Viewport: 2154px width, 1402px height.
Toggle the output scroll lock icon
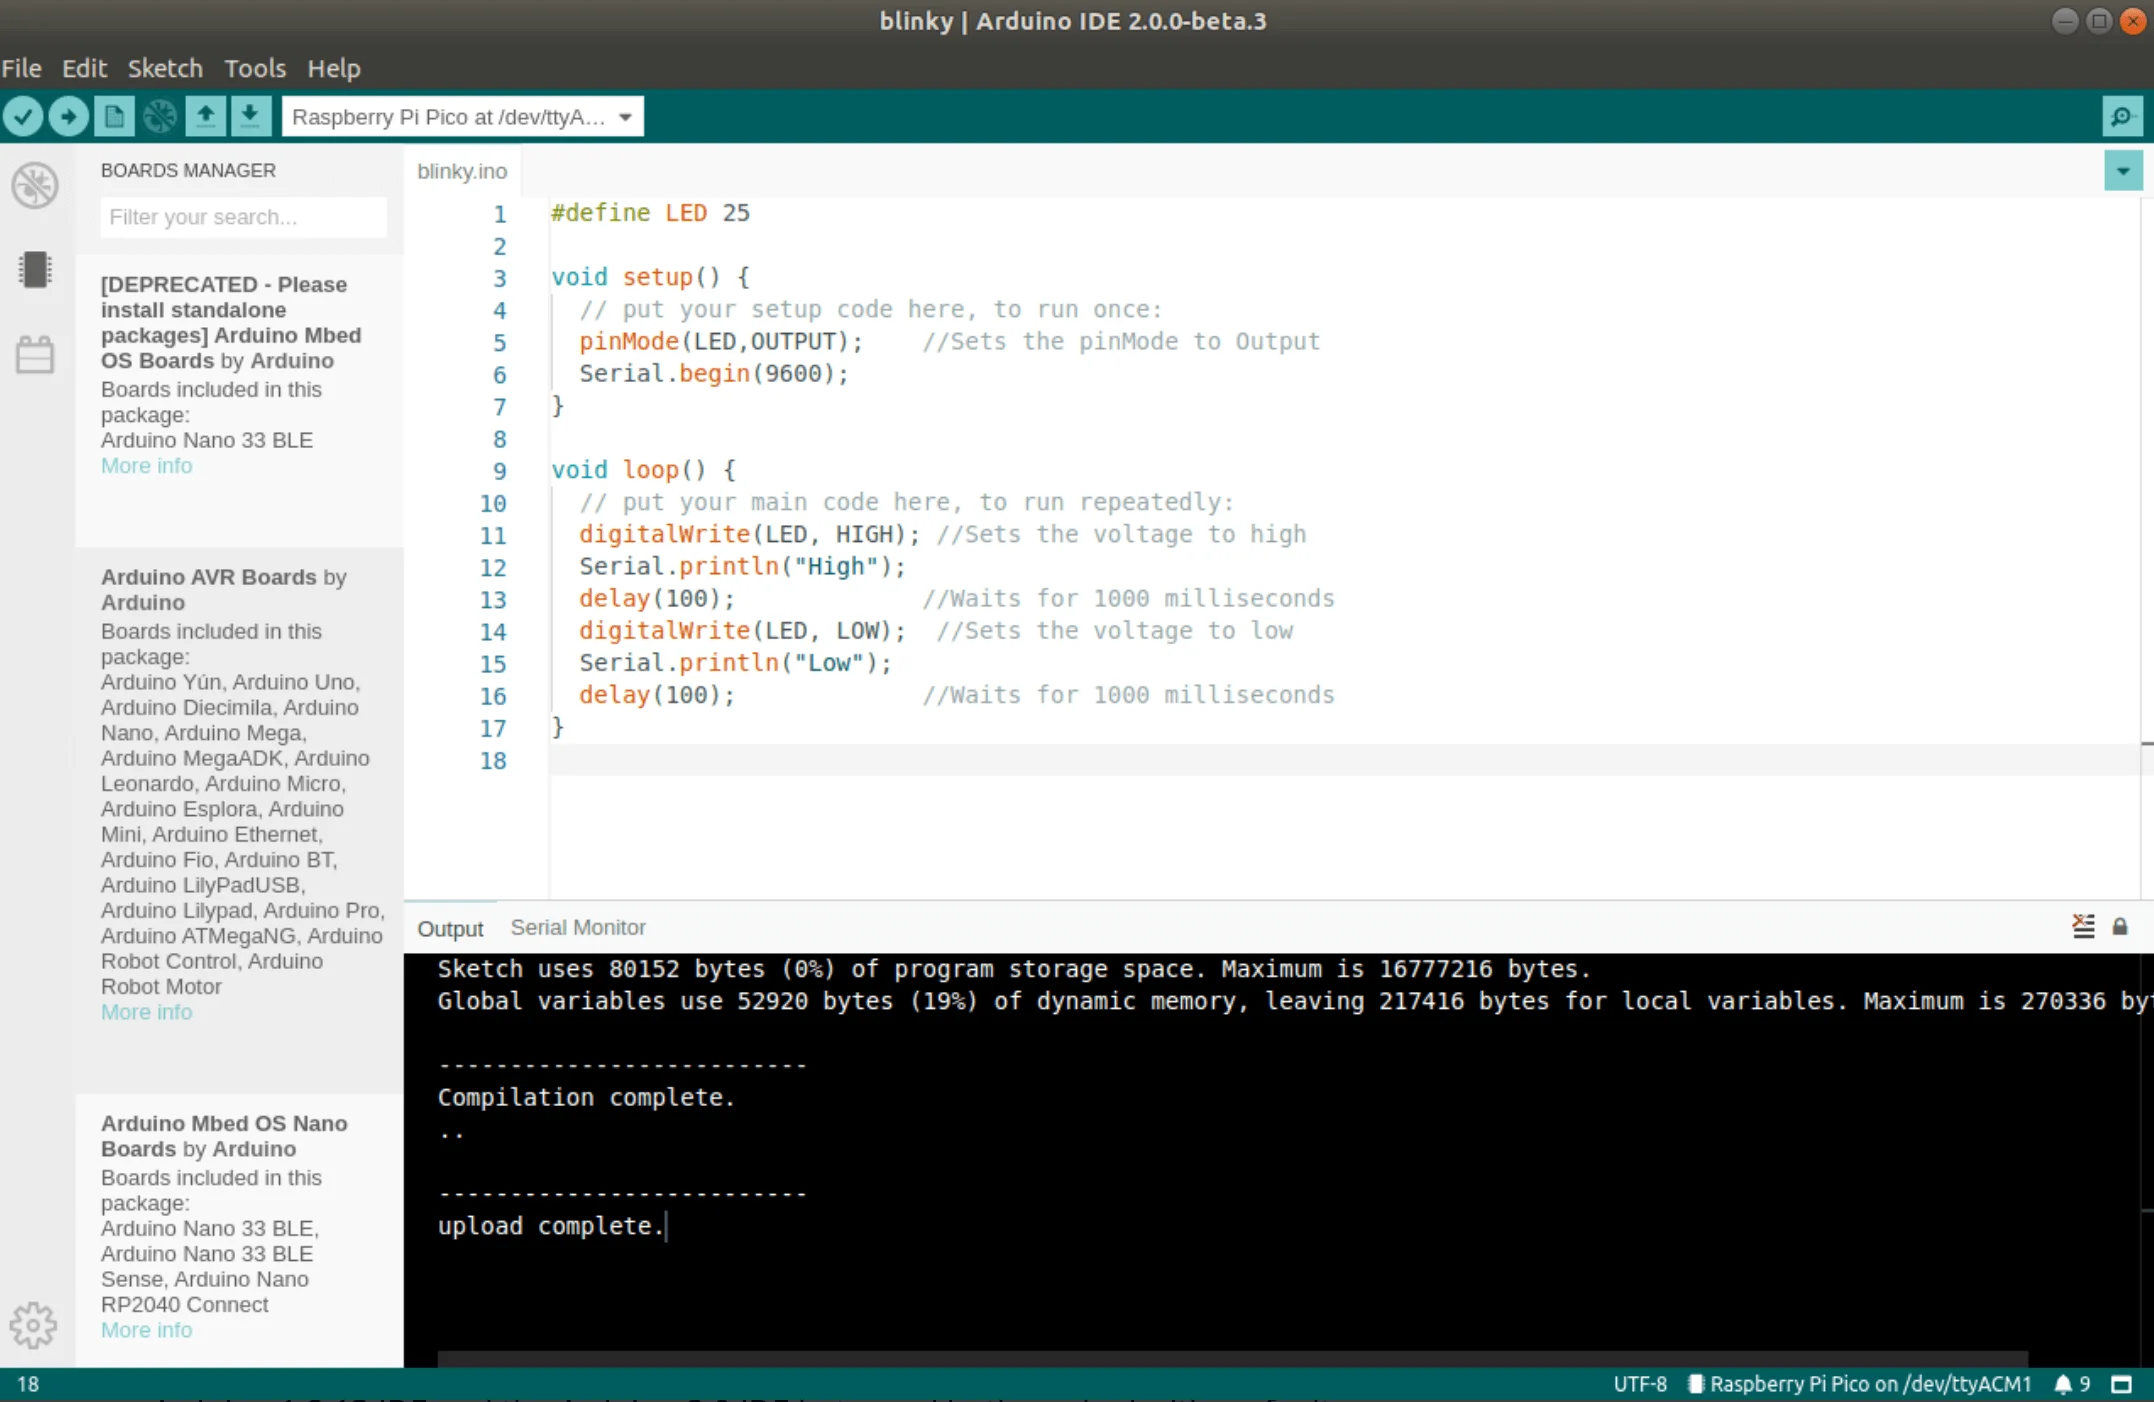(x=2119, y=927)
